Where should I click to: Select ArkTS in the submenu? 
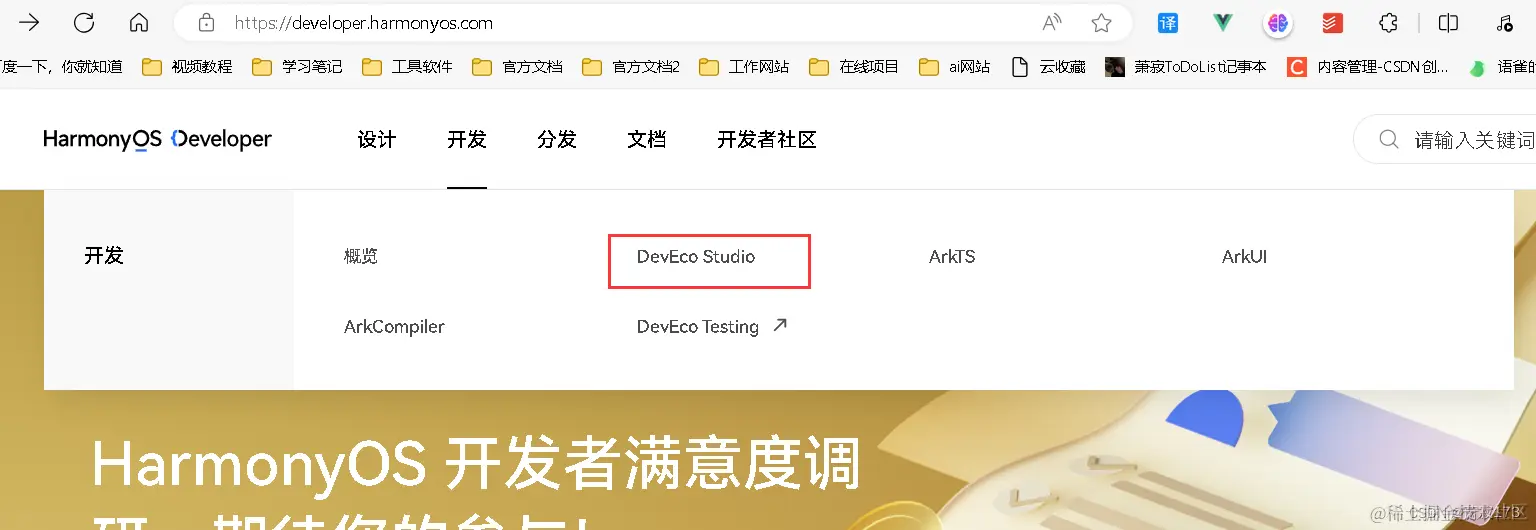952,257
